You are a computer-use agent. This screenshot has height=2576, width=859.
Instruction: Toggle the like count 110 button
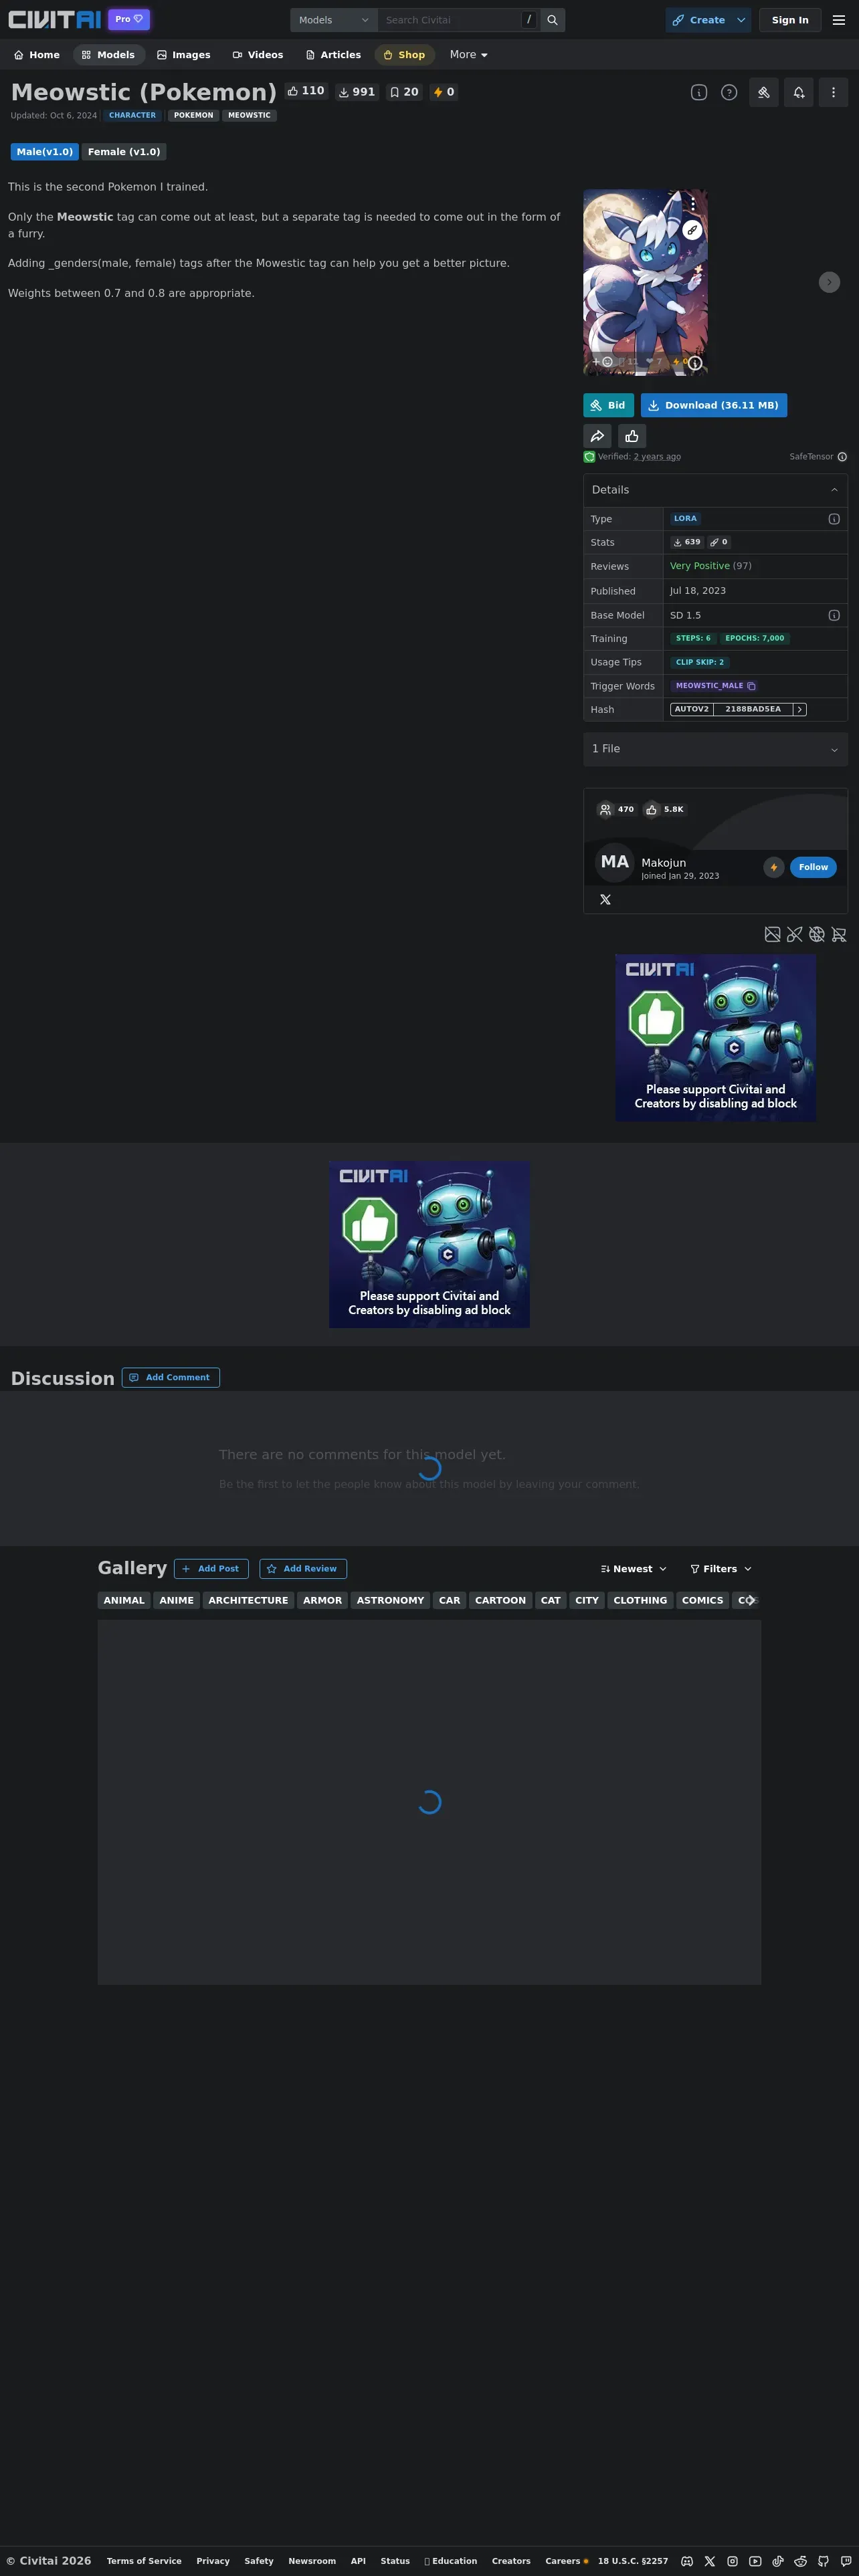point(306,91)
